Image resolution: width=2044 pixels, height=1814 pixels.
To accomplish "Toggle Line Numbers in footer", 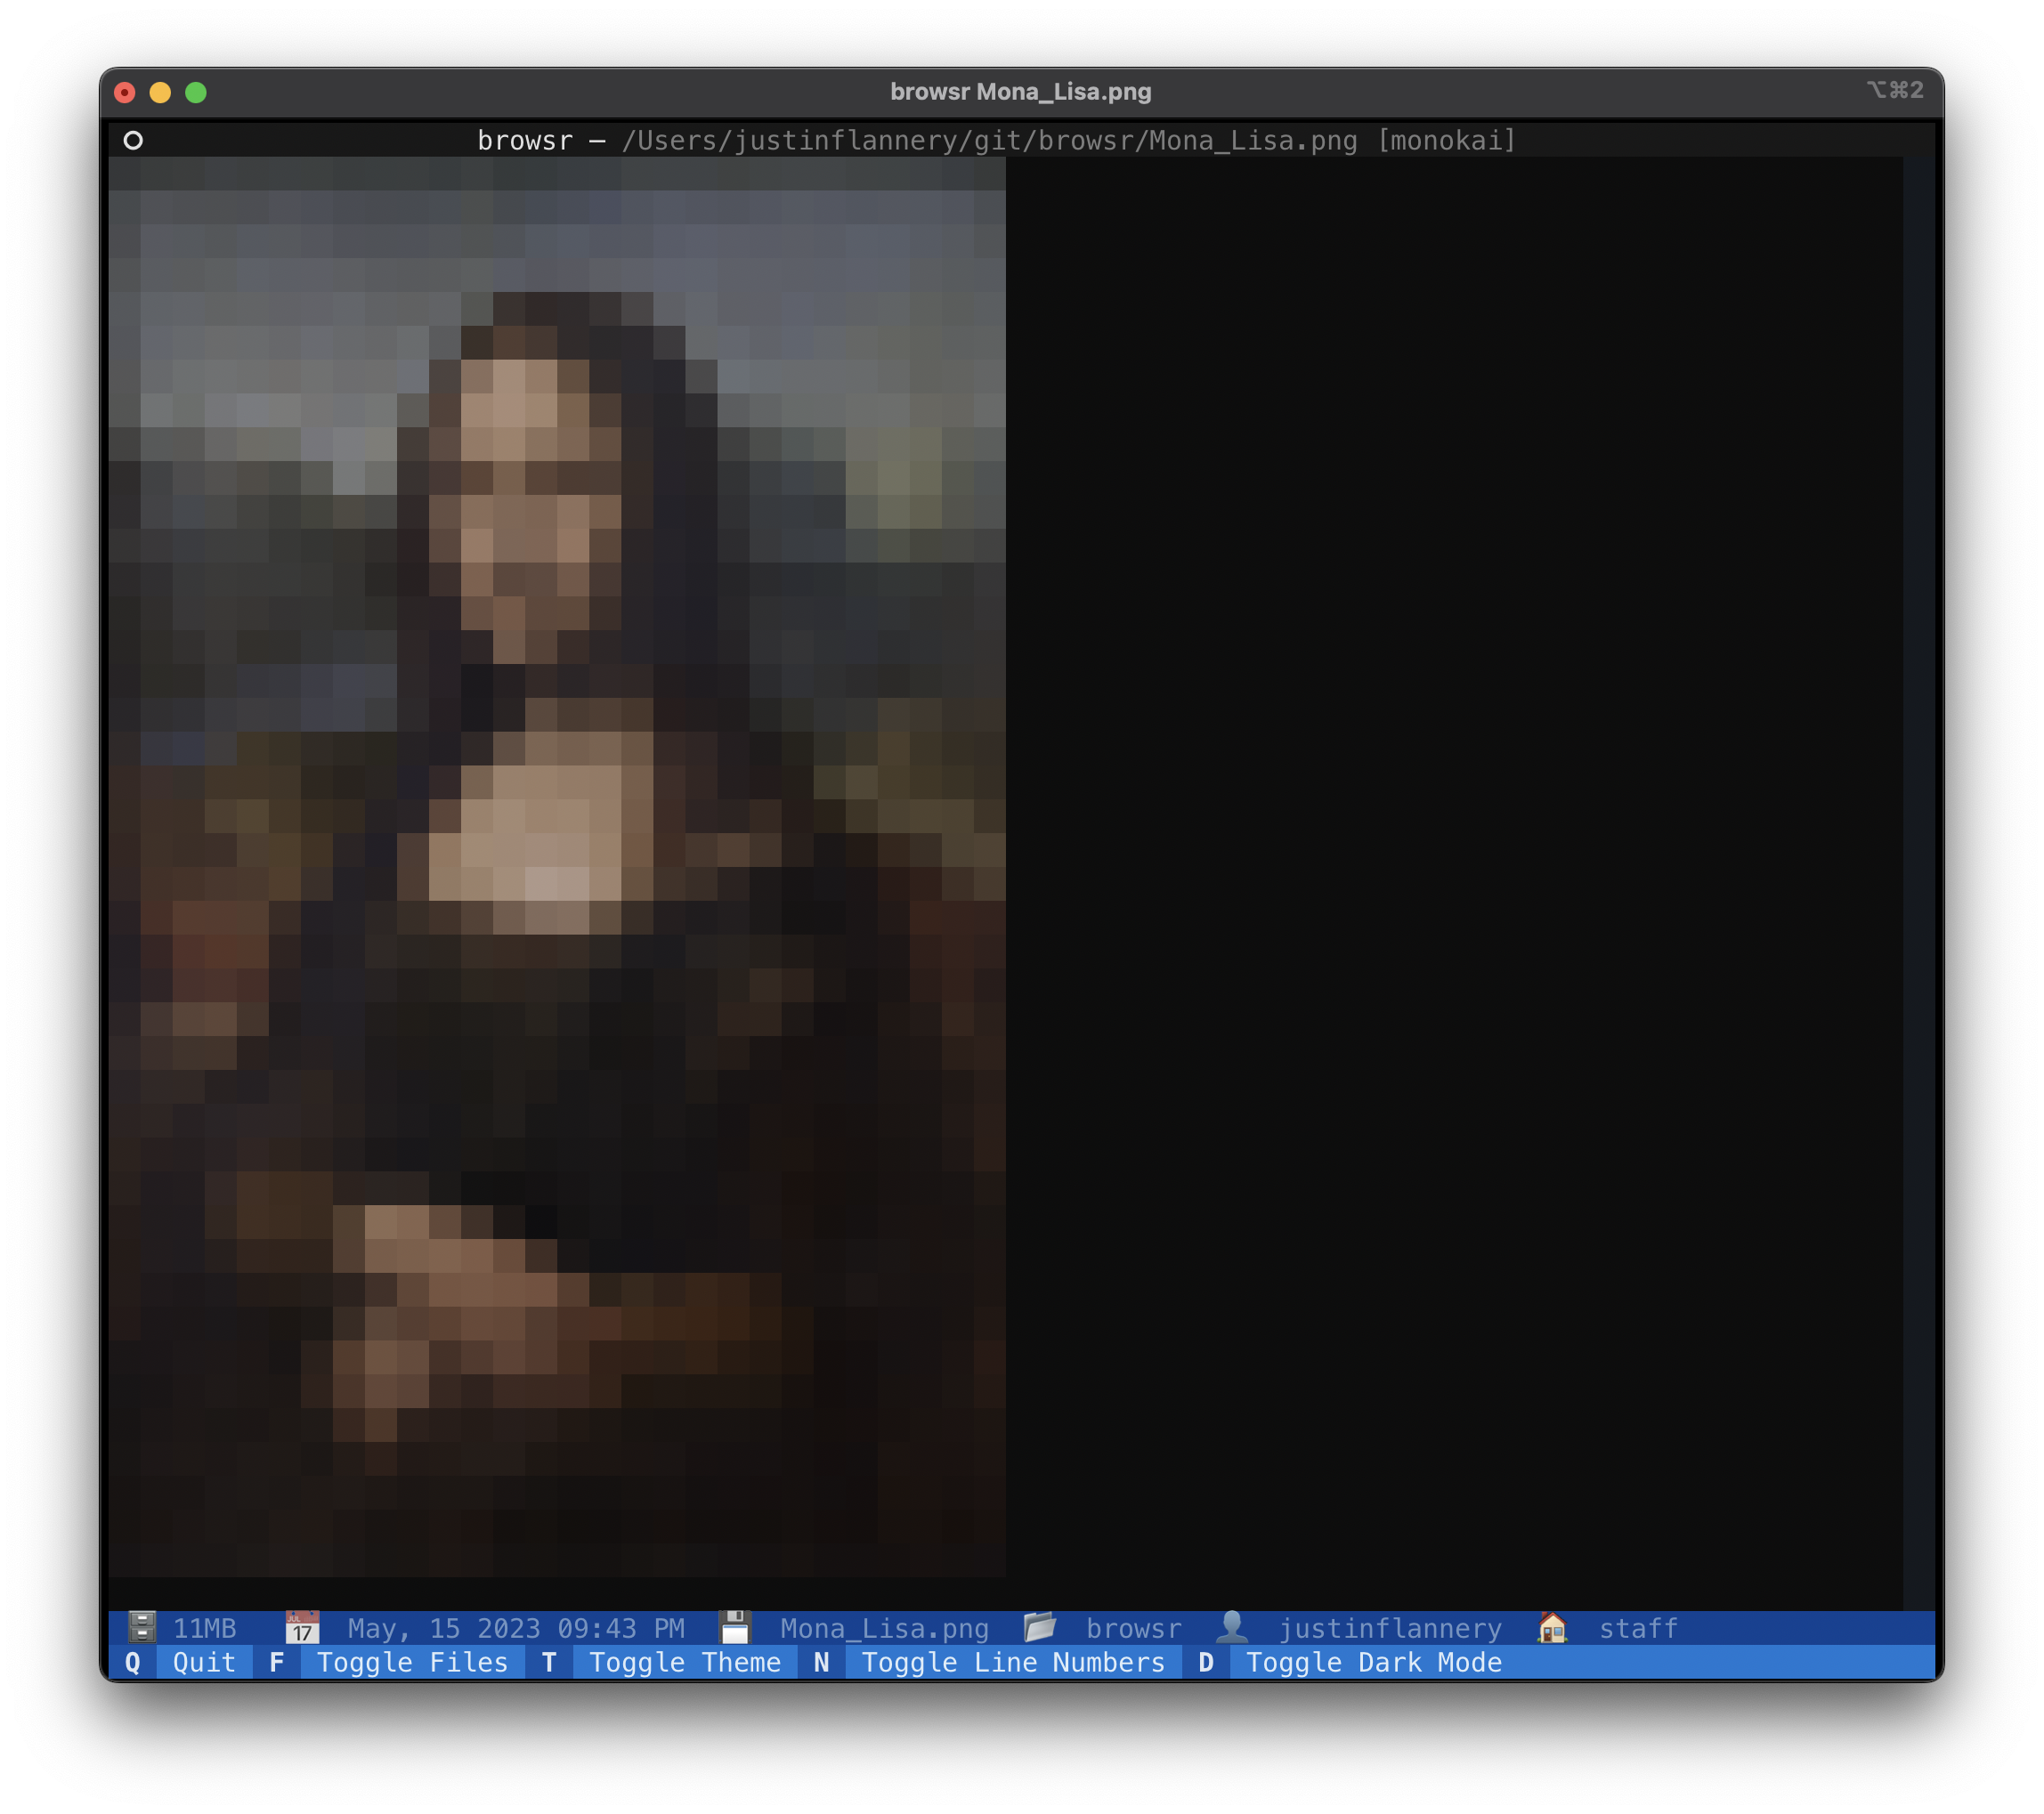I will coord(1012,1662).
